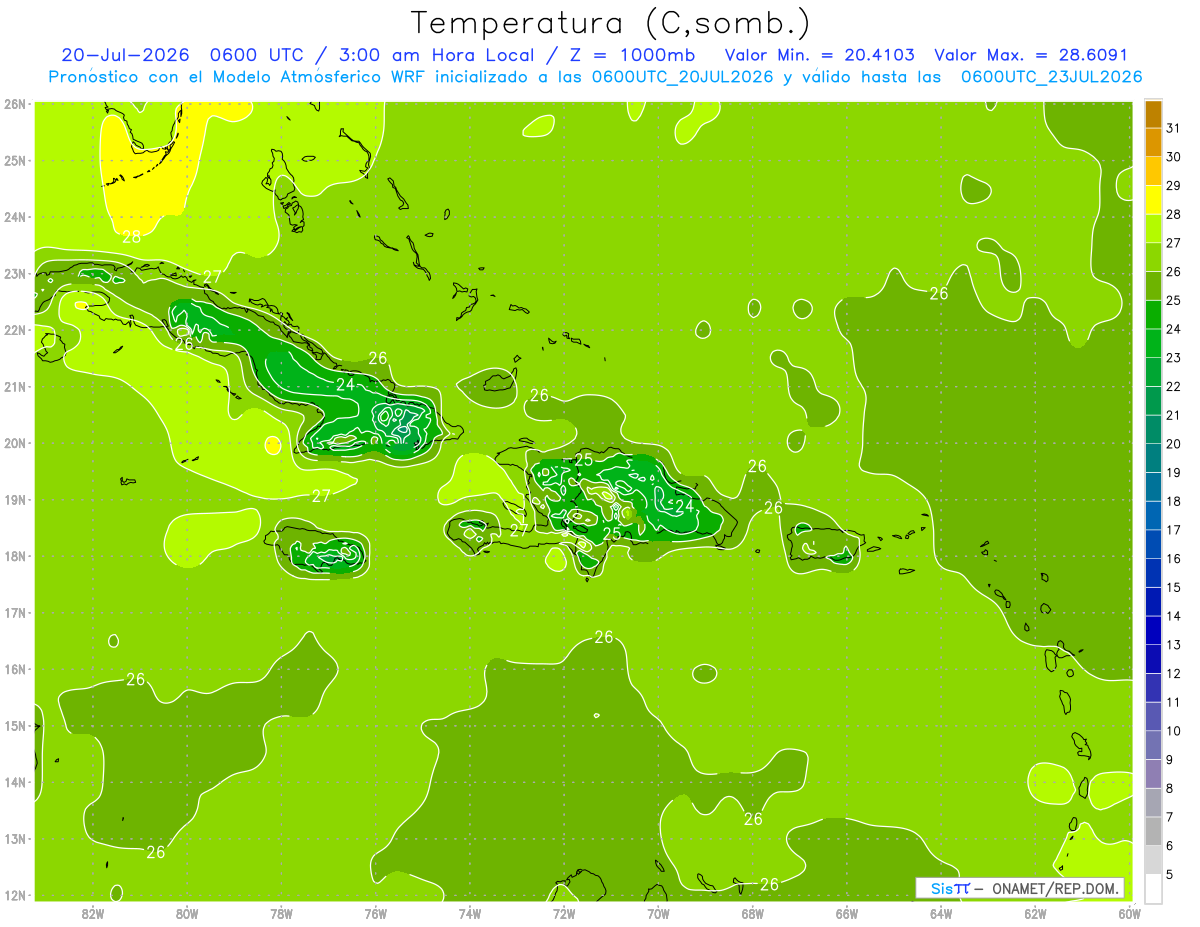Click the '70W' longitude axis label

pyautogui.click(x=658, y=914)
